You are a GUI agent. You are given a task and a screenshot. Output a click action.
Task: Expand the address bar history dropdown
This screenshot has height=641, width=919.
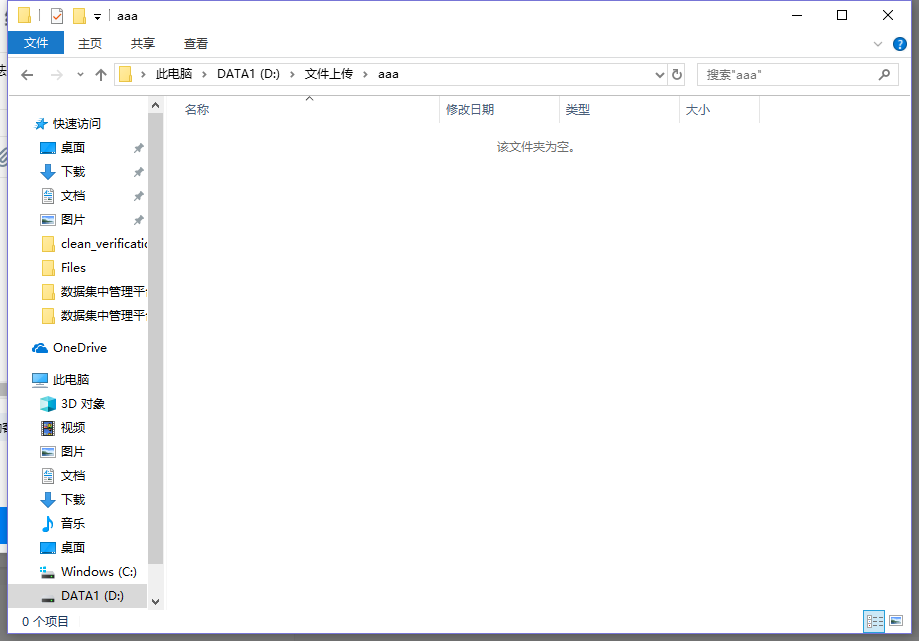(659, 75)
